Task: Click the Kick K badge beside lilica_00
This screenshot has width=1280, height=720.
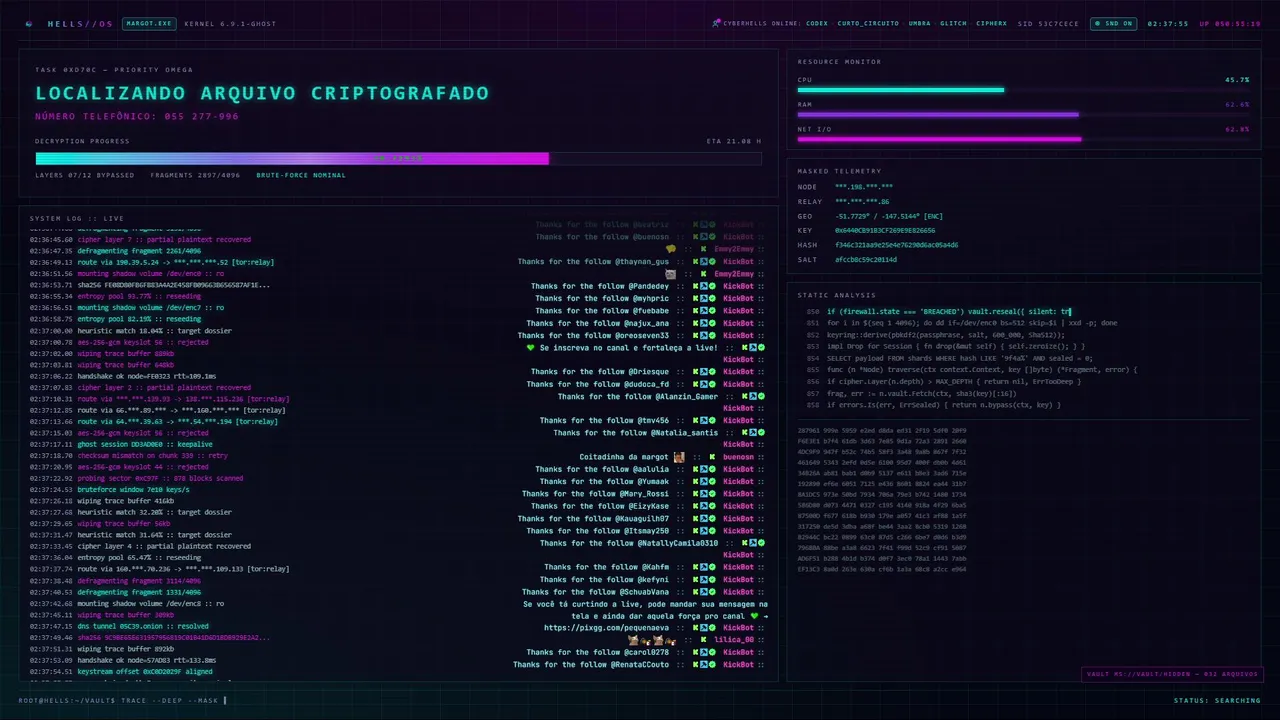Action: (703, 640)
